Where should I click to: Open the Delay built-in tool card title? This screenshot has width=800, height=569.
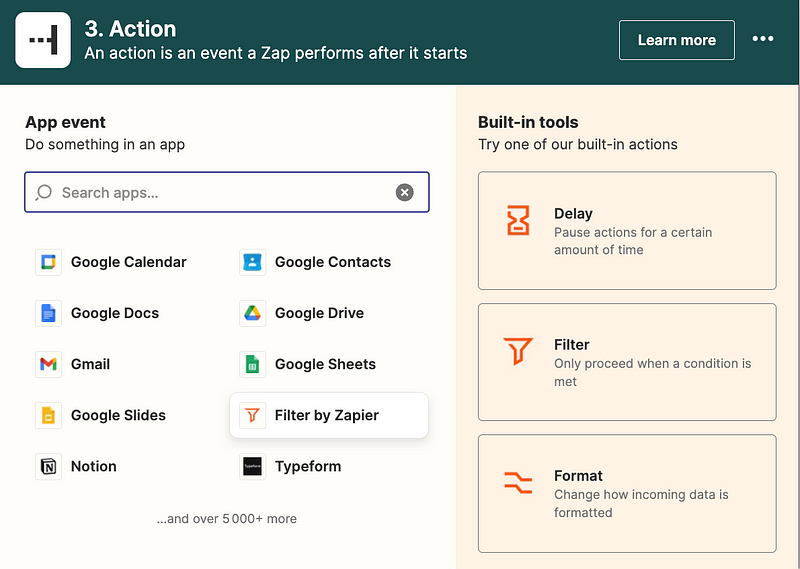[573, 213]
